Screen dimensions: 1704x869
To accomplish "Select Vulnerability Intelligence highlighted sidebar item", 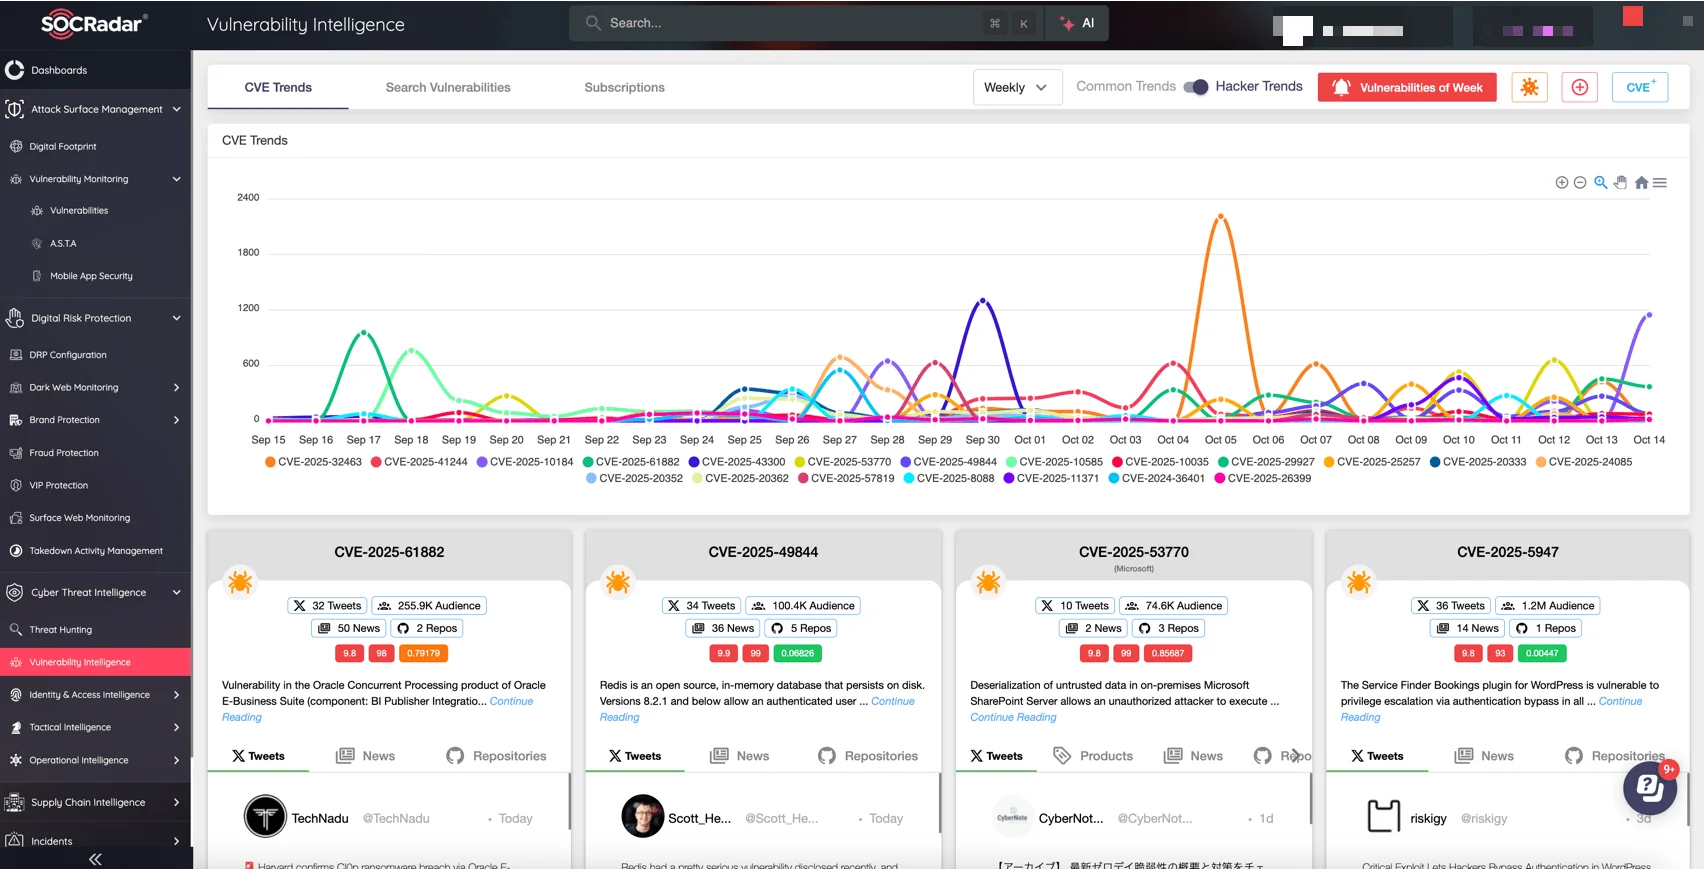I will 95,662.
